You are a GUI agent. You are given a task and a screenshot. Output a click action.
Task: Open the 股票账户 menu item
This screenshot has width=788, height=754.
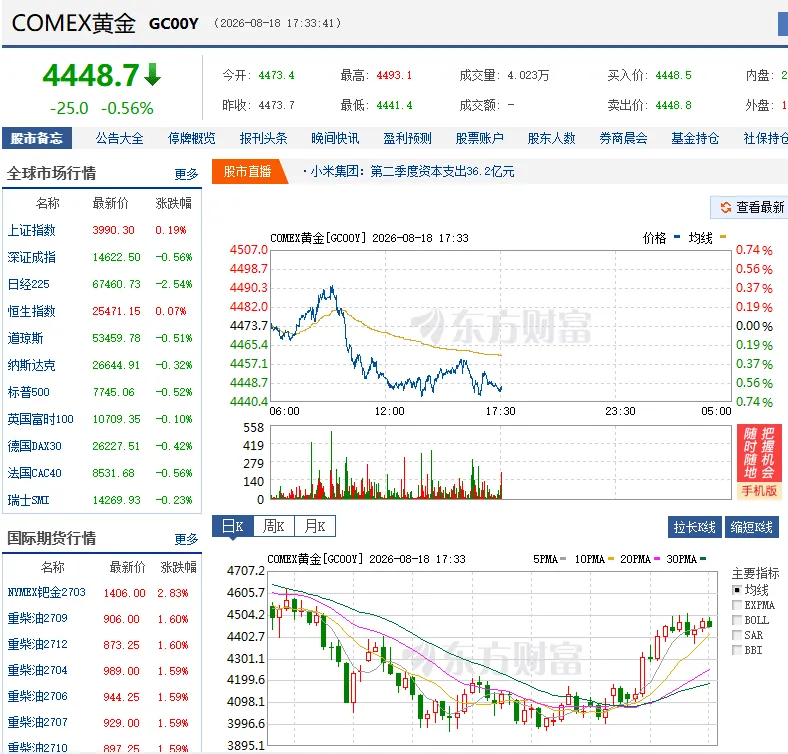[x=479, y=138]
